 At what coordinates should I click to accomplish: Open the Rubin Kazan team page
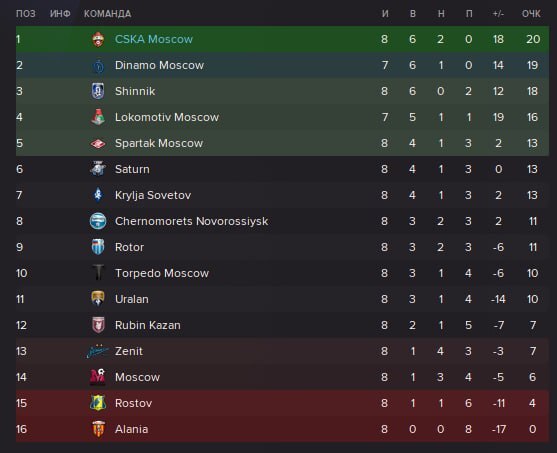tap(148, 325)
